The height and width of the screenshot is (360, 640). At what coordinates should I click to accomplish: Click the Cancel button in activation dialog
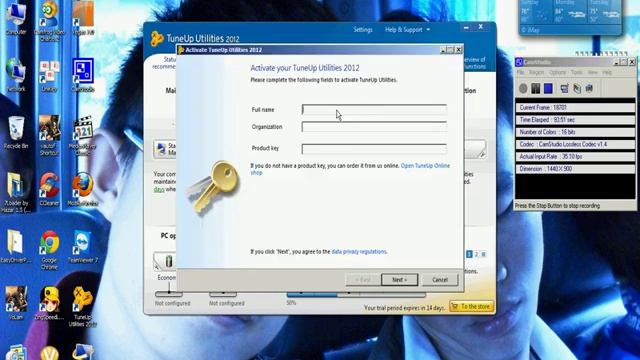(440, 280)
